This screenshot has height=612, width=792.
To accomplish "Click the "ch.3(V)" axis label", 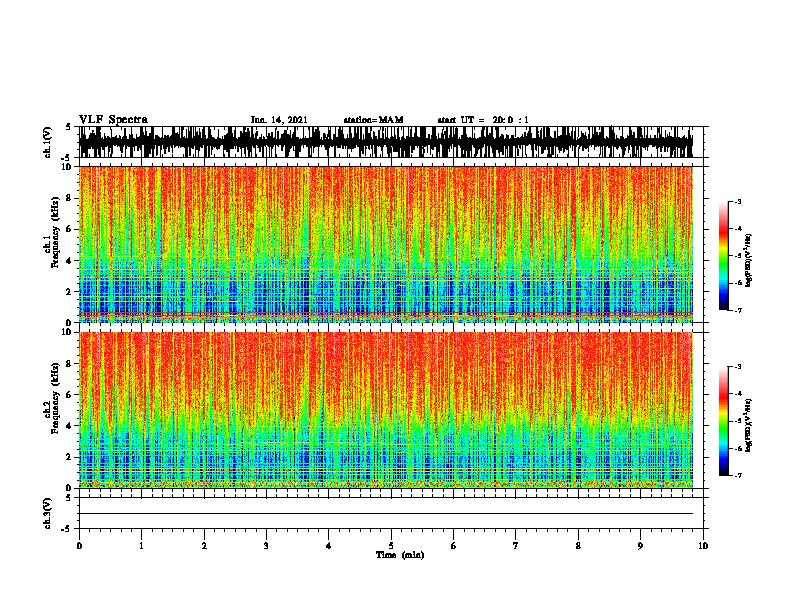I will [47, 513].
